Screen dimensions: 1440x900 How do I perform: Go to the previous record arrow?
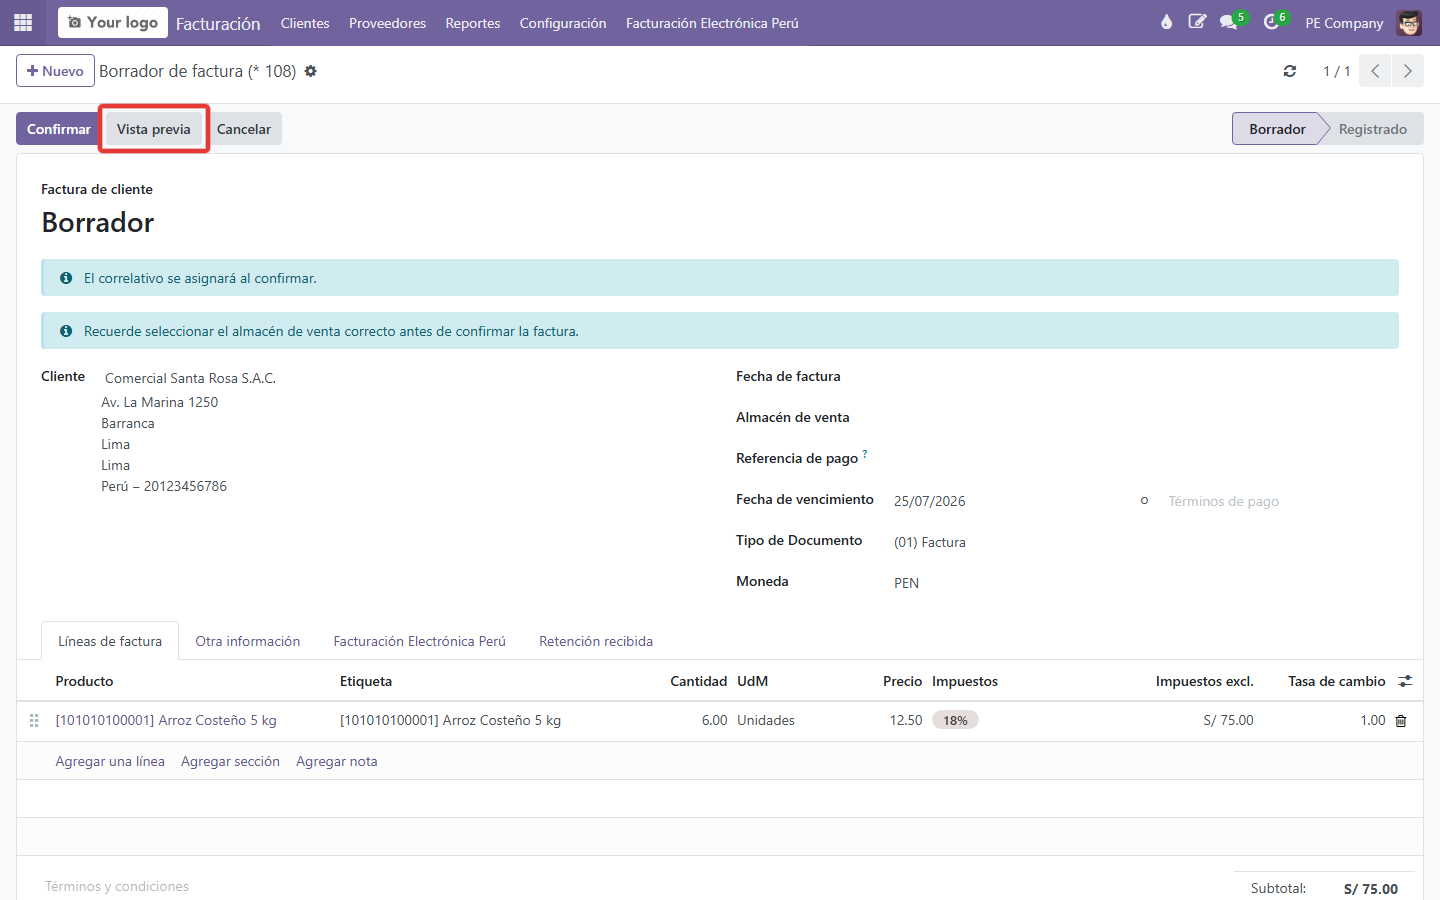click(1375, 71)
